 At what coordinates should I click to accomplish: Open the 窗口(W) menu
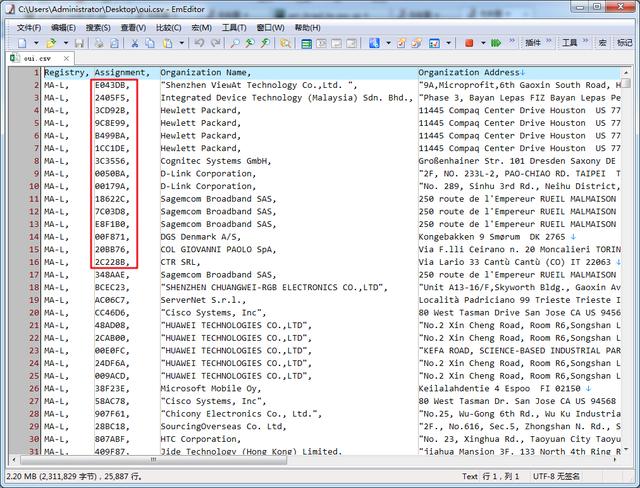270,28
